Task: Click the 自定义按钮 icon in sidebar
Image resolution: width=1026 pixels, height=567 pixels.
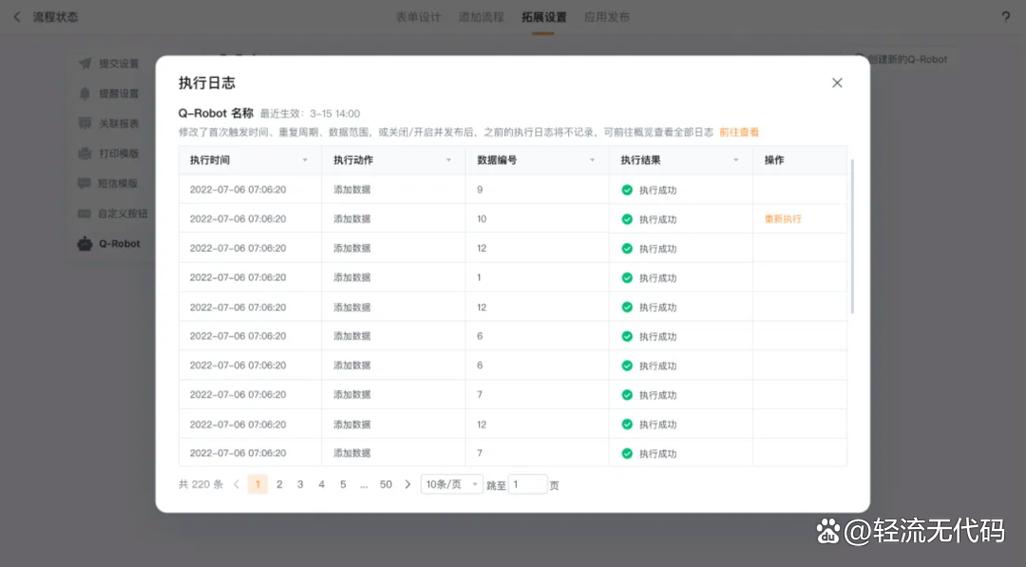Action: (85, 213)
